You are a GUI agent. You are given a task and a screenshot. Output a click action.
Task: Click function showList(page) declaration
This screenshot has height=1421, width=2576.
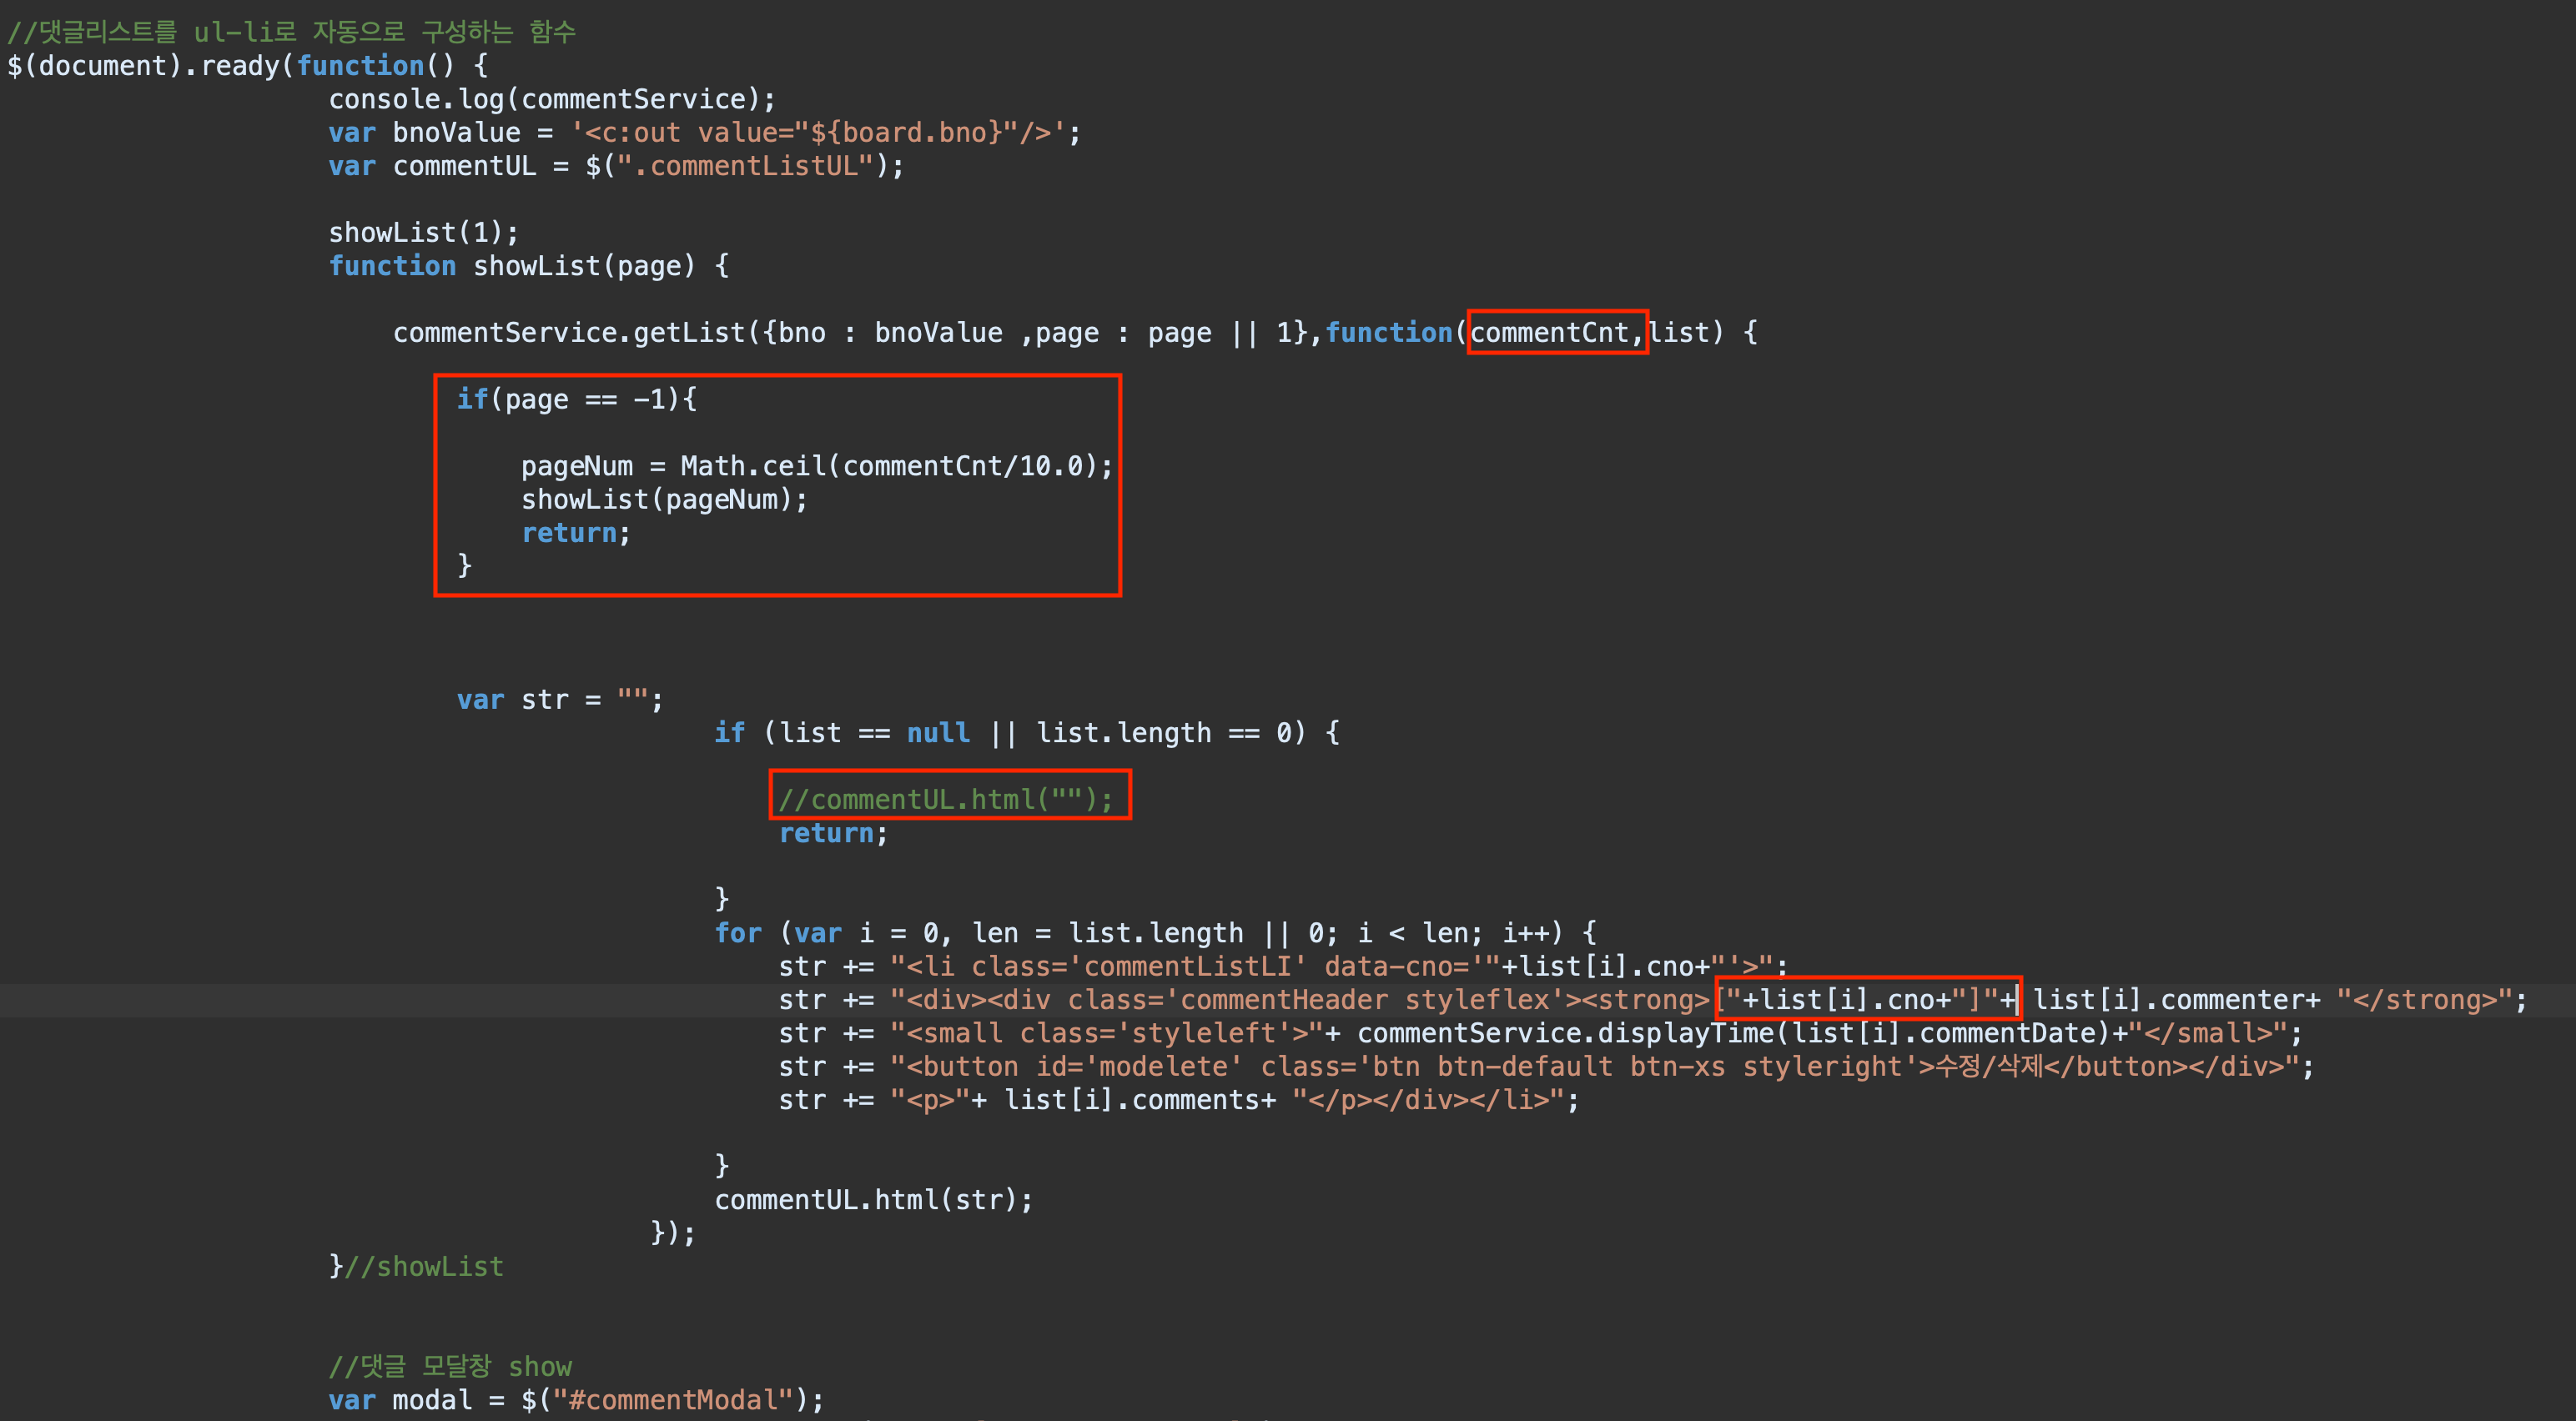(x=528, y=266)
